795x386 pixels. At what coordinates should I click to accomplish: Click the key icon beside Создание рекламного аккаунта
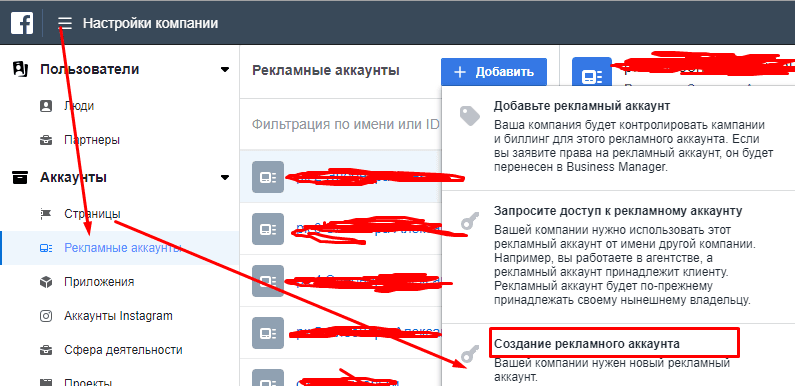point(469,355)
